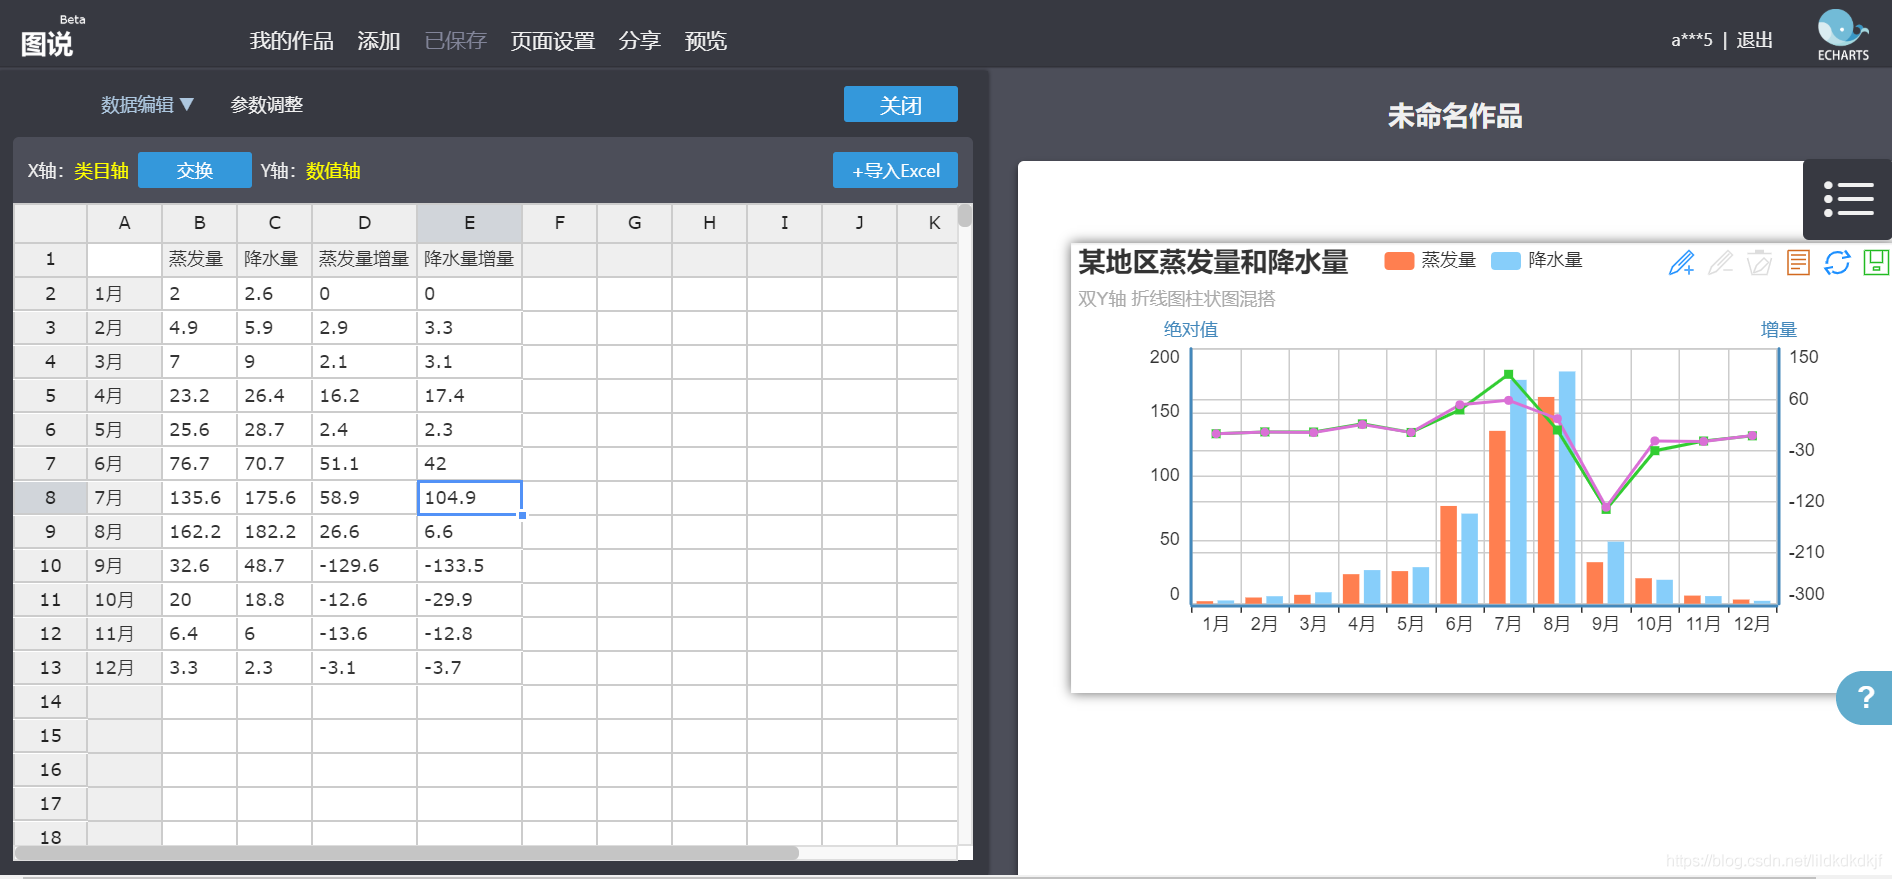Click the 退出 logout link

click(x=1755, y=40)
